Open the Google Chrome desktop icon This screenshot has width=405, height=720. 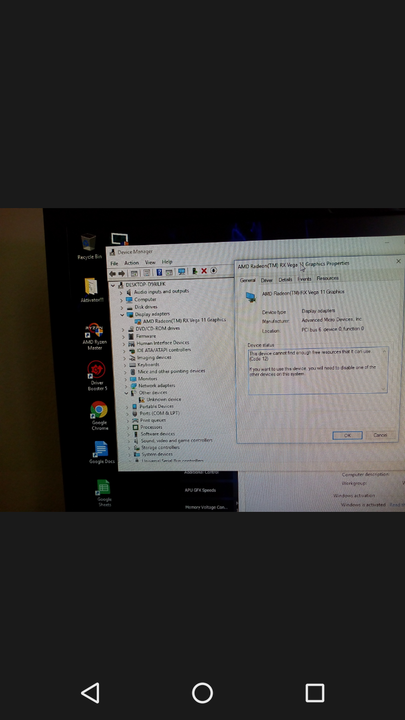pos(99,416)
